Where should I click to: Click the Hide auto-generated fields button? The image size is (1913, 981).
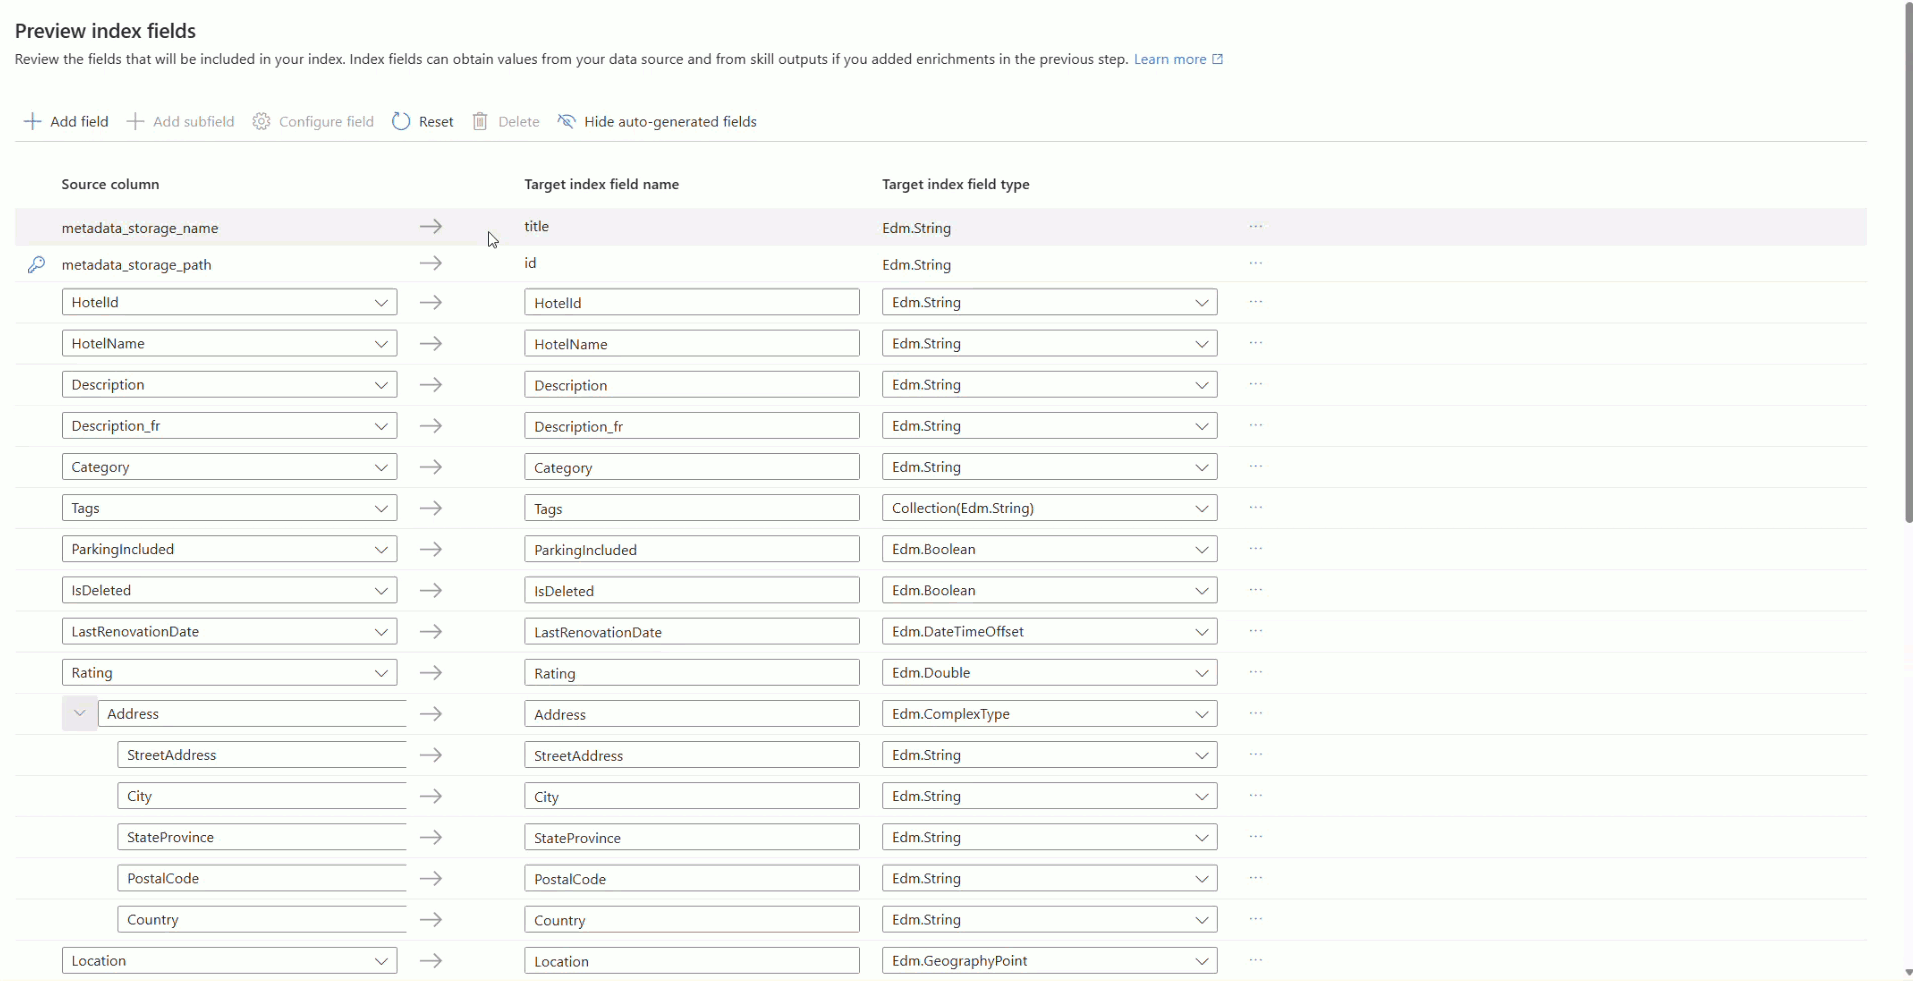click(x=670, y=121)
